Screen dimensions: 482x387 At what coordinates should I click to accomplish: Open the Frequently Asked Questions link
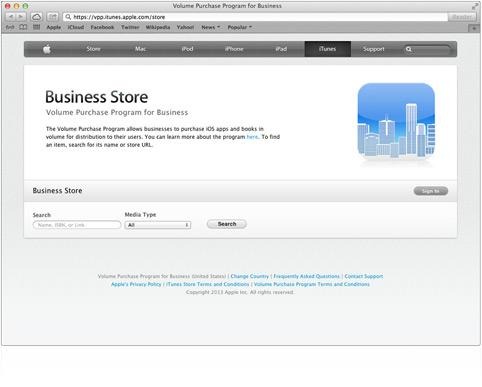[306, 276]
